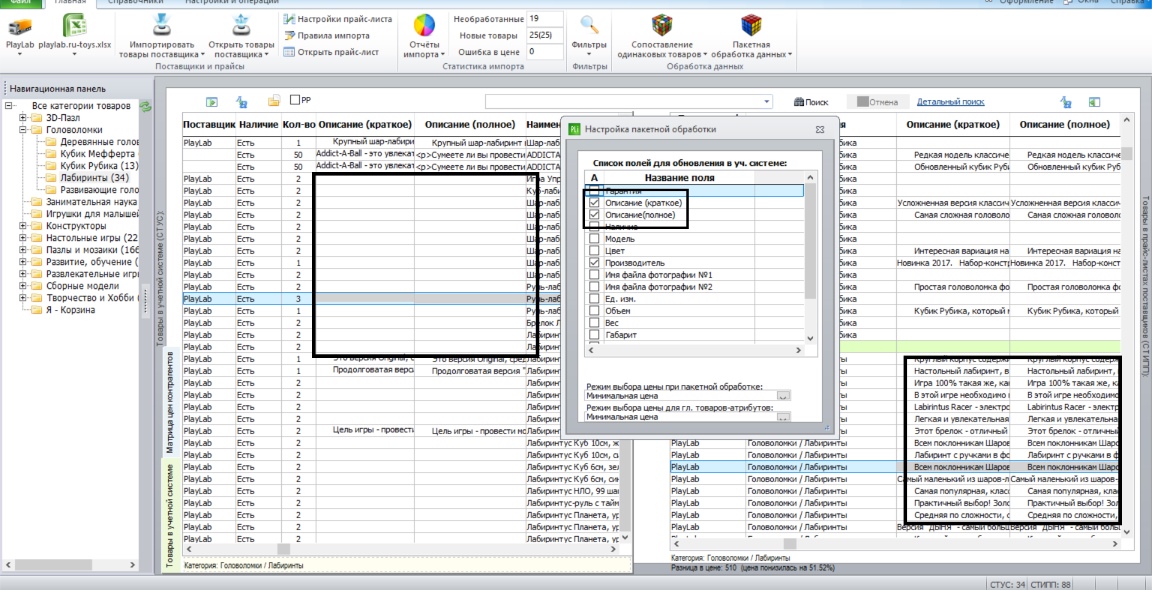Open price mode dropdown for пакетной обработке
Screen dimensions: 1152x590
tap(783, 396)
